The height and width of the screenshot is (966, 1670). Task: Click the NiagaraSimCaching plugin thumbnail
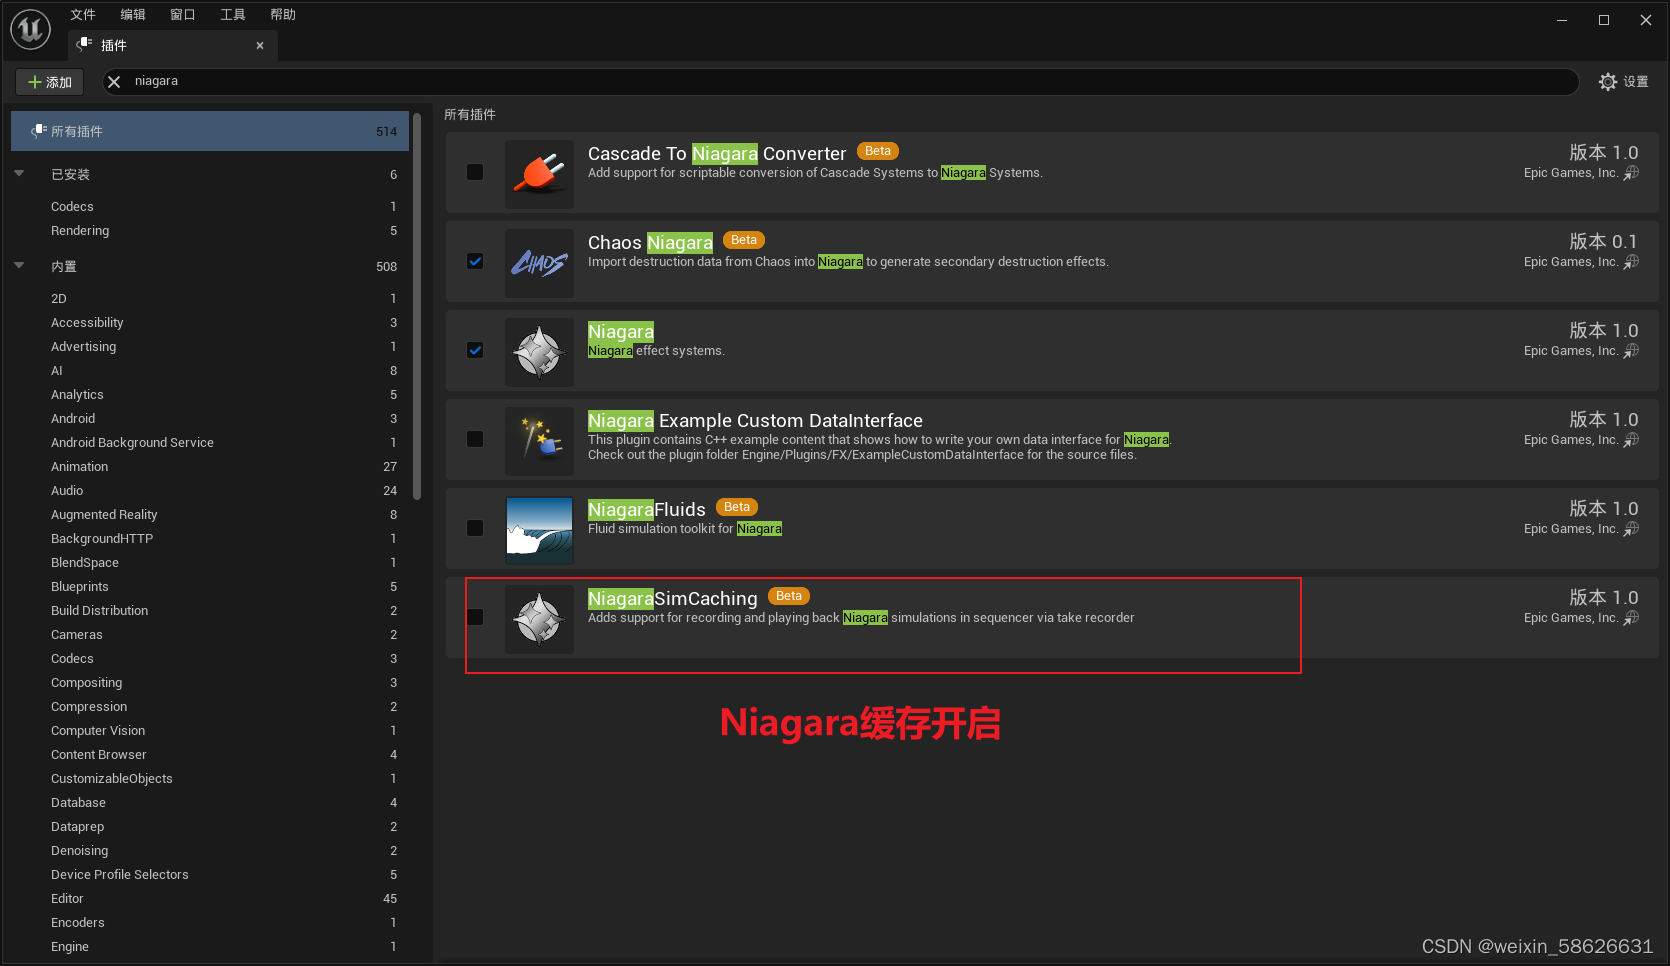click(539, 618)
